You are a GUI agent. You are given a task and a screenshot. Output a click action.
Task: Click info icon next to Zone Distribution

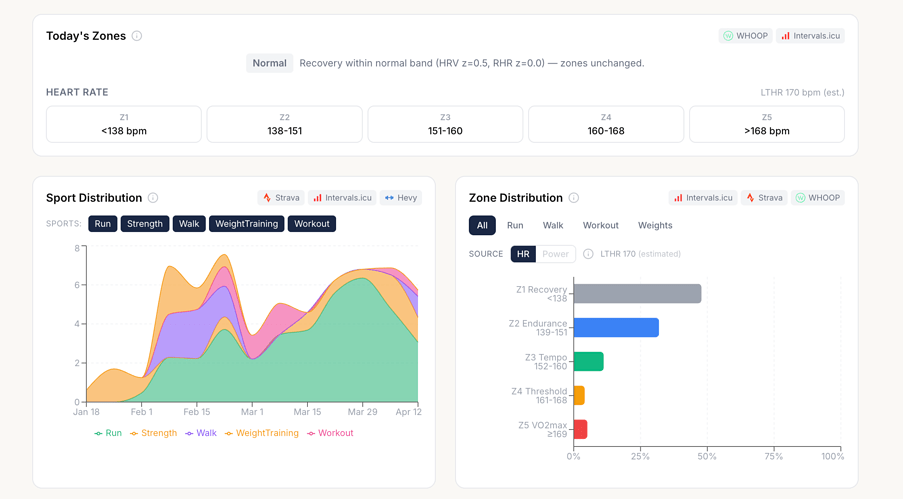click(574, 198)
